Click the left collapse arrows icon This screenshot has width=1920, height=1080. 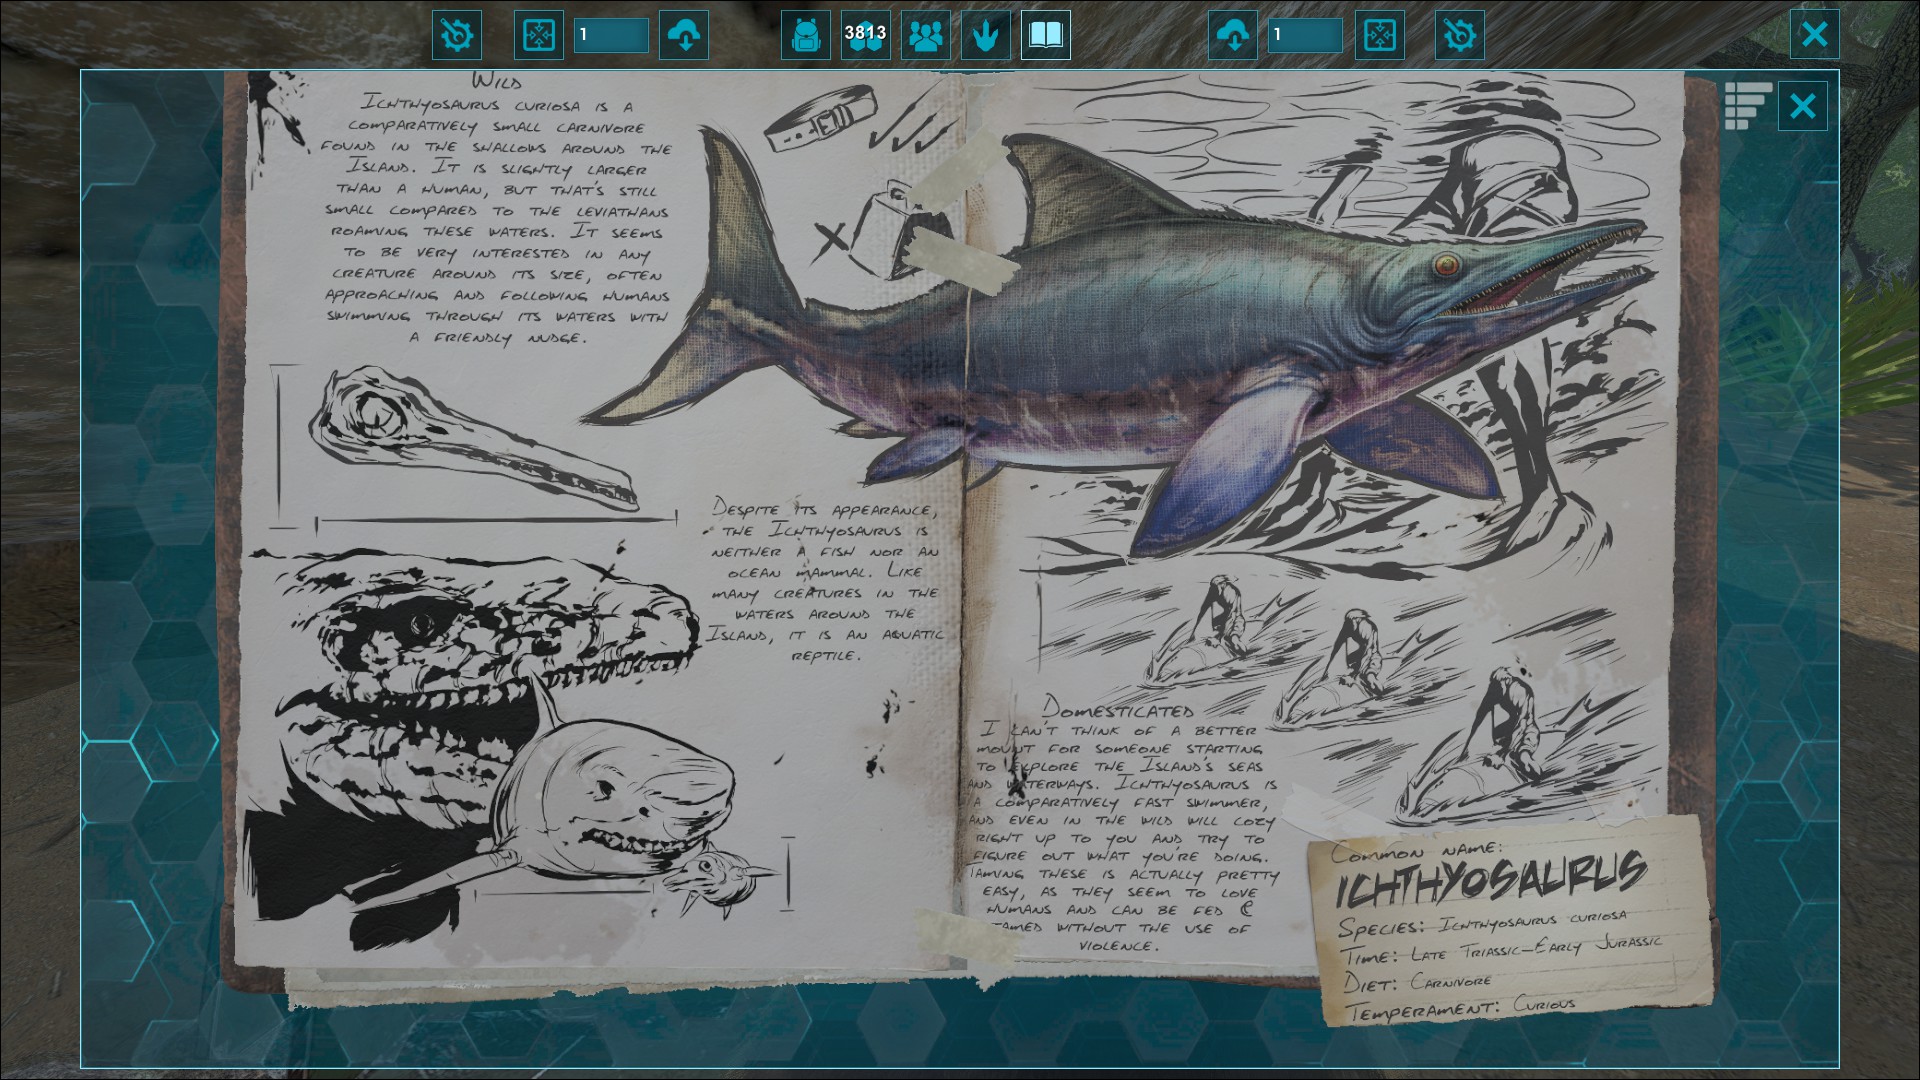(538, 36)
